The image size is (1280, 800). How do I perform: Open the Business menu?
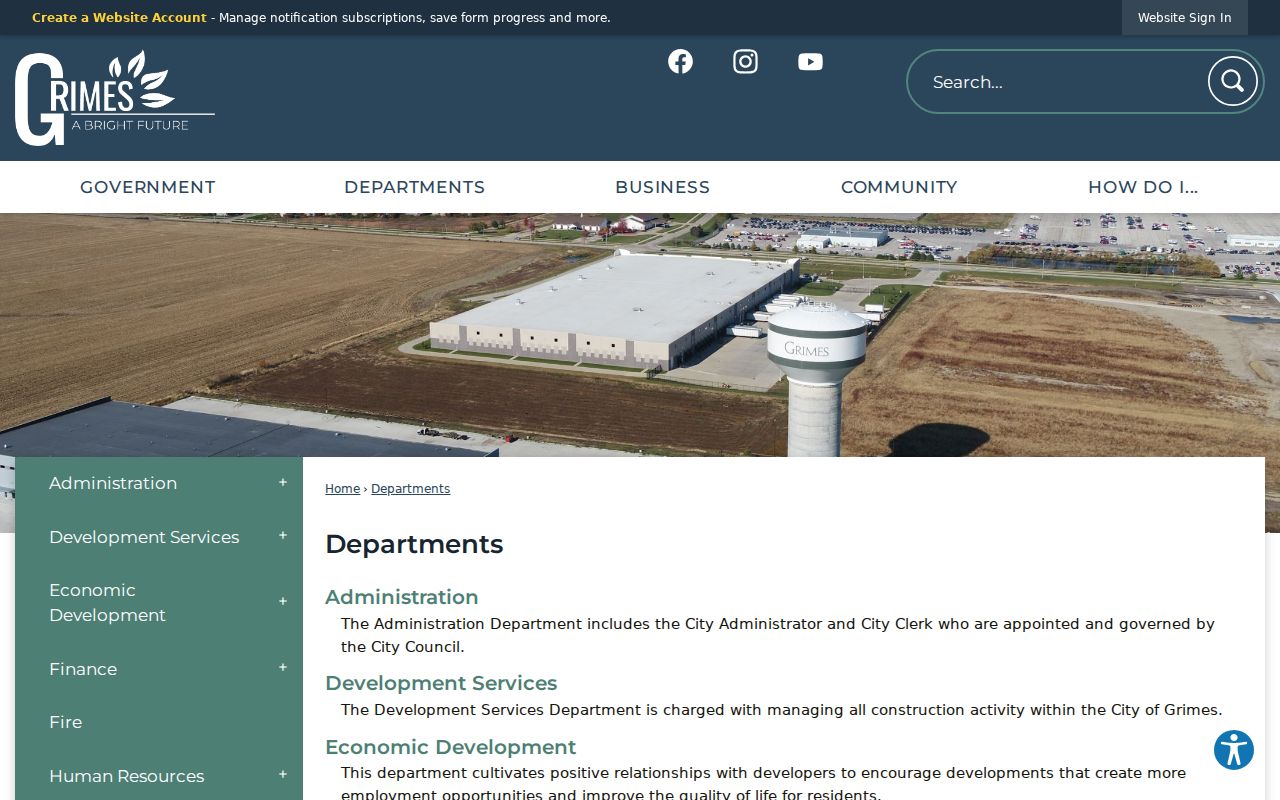pos(662,187)
